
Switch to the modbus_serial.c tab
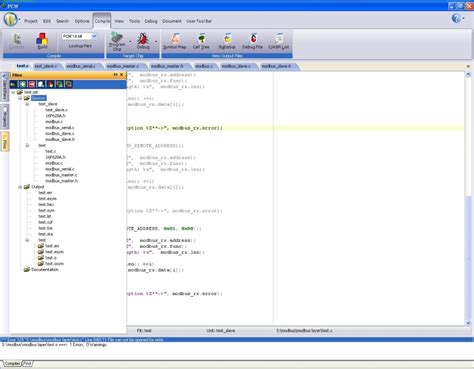point(81,66)
